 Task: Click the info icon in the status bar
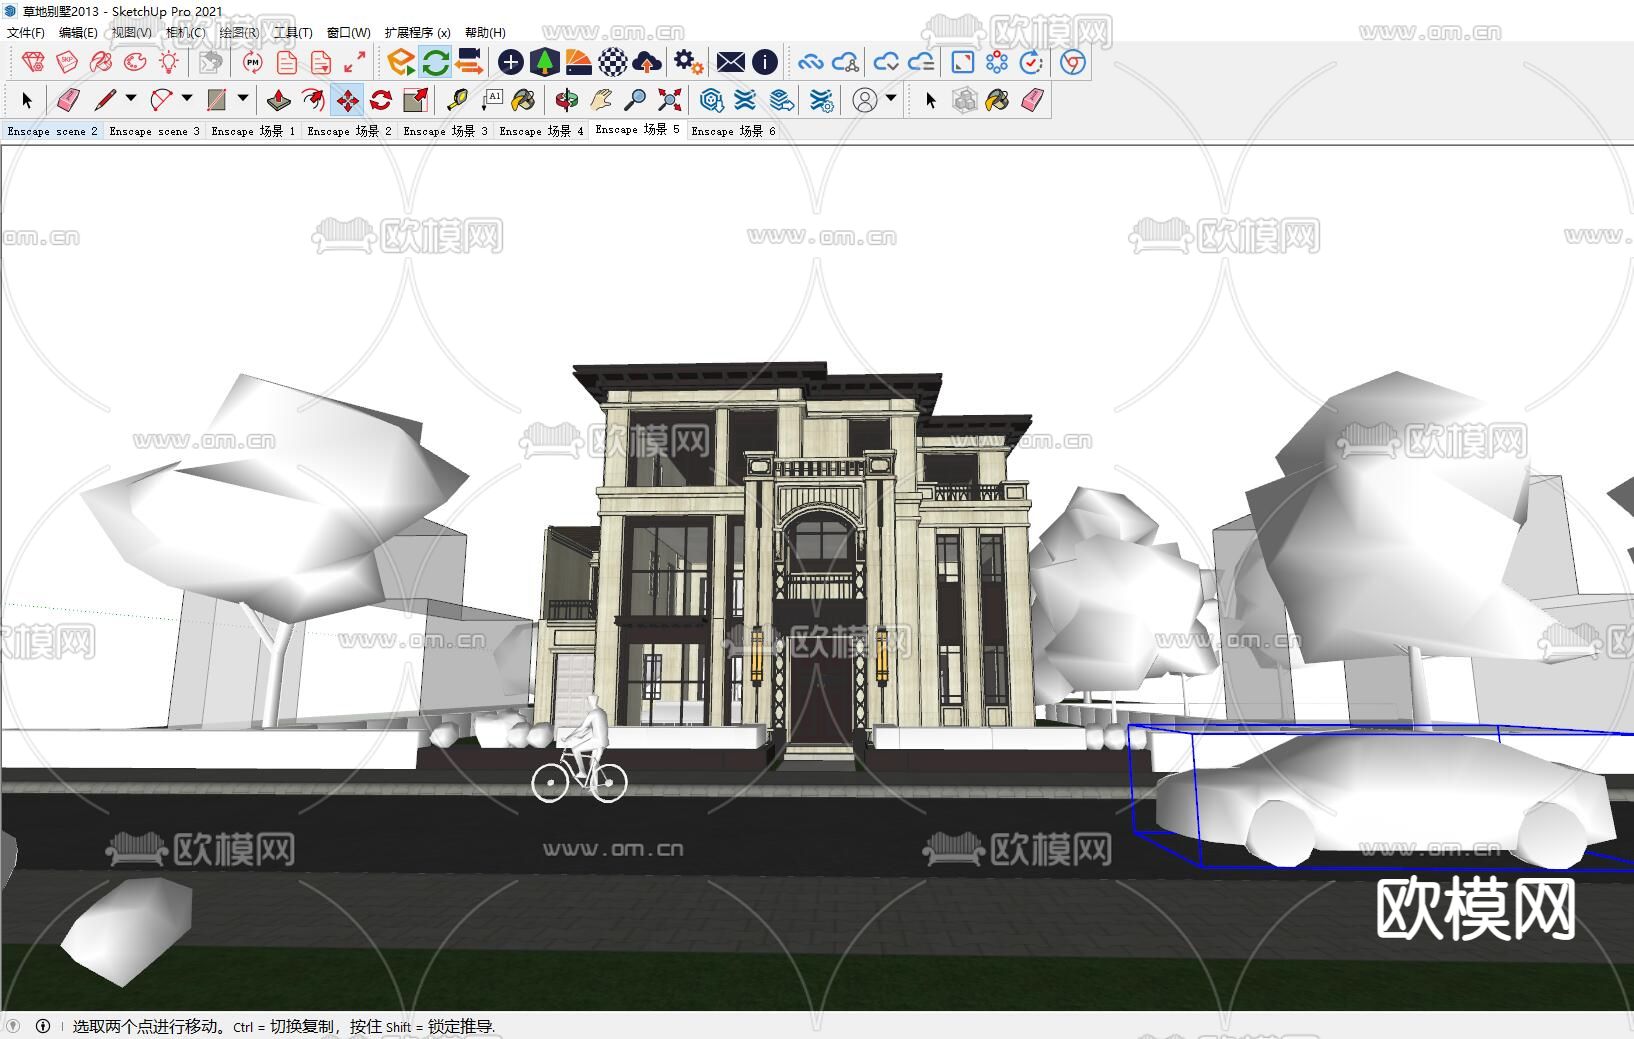[43, 1026]
